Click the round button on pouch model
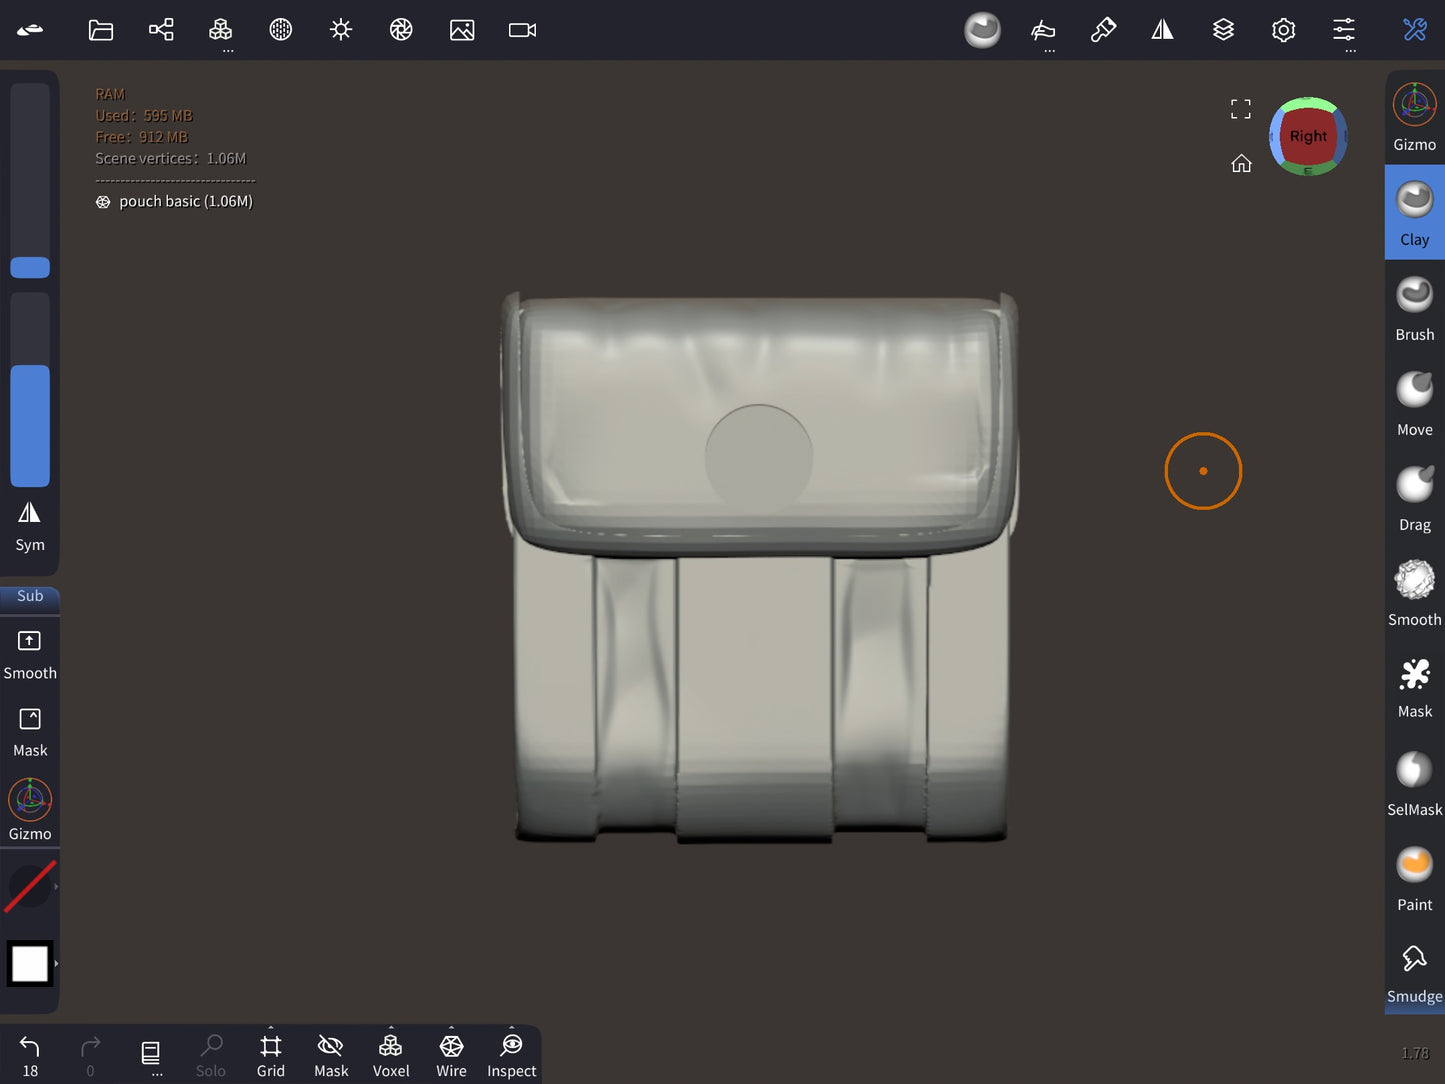The image size is (1445, 1084). [x=759, y=458]
